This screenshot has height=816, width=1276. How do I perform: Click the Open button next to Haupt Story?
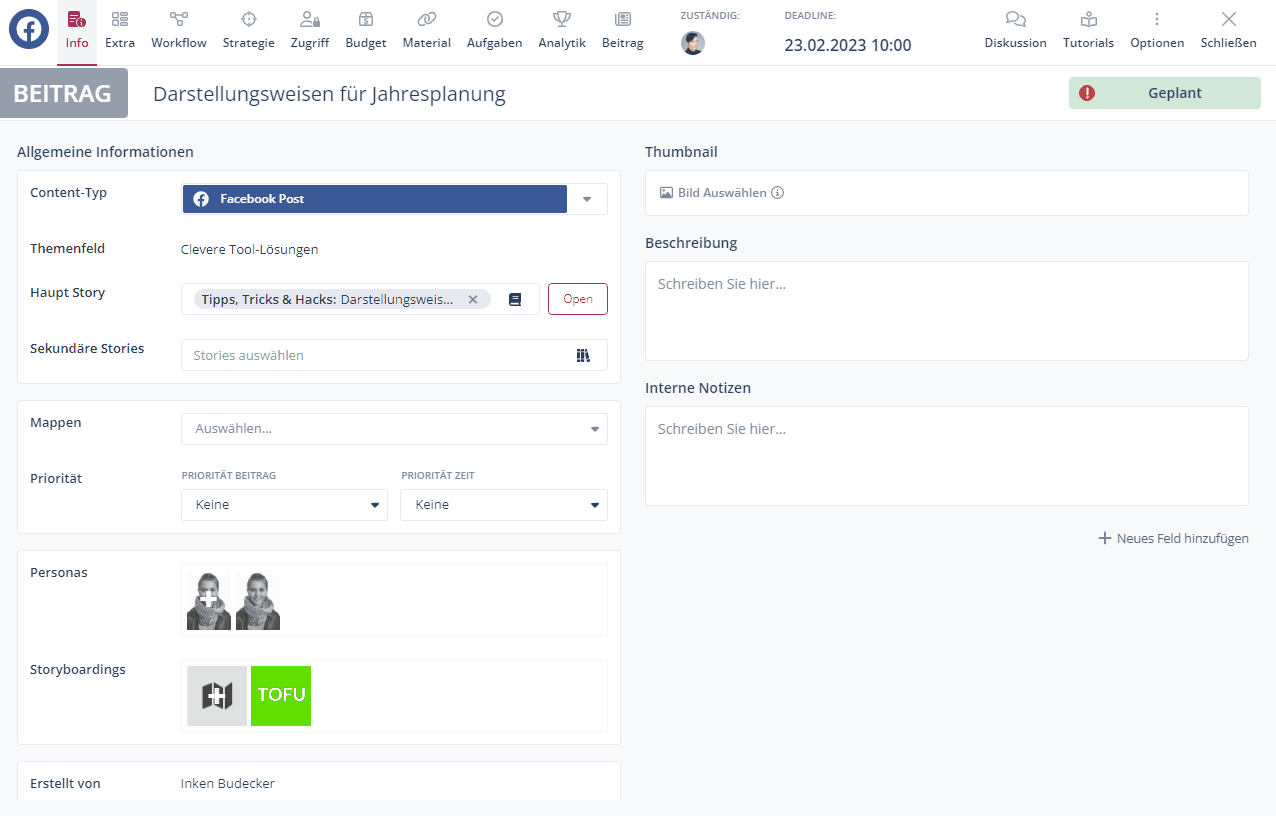coord(577,299)
